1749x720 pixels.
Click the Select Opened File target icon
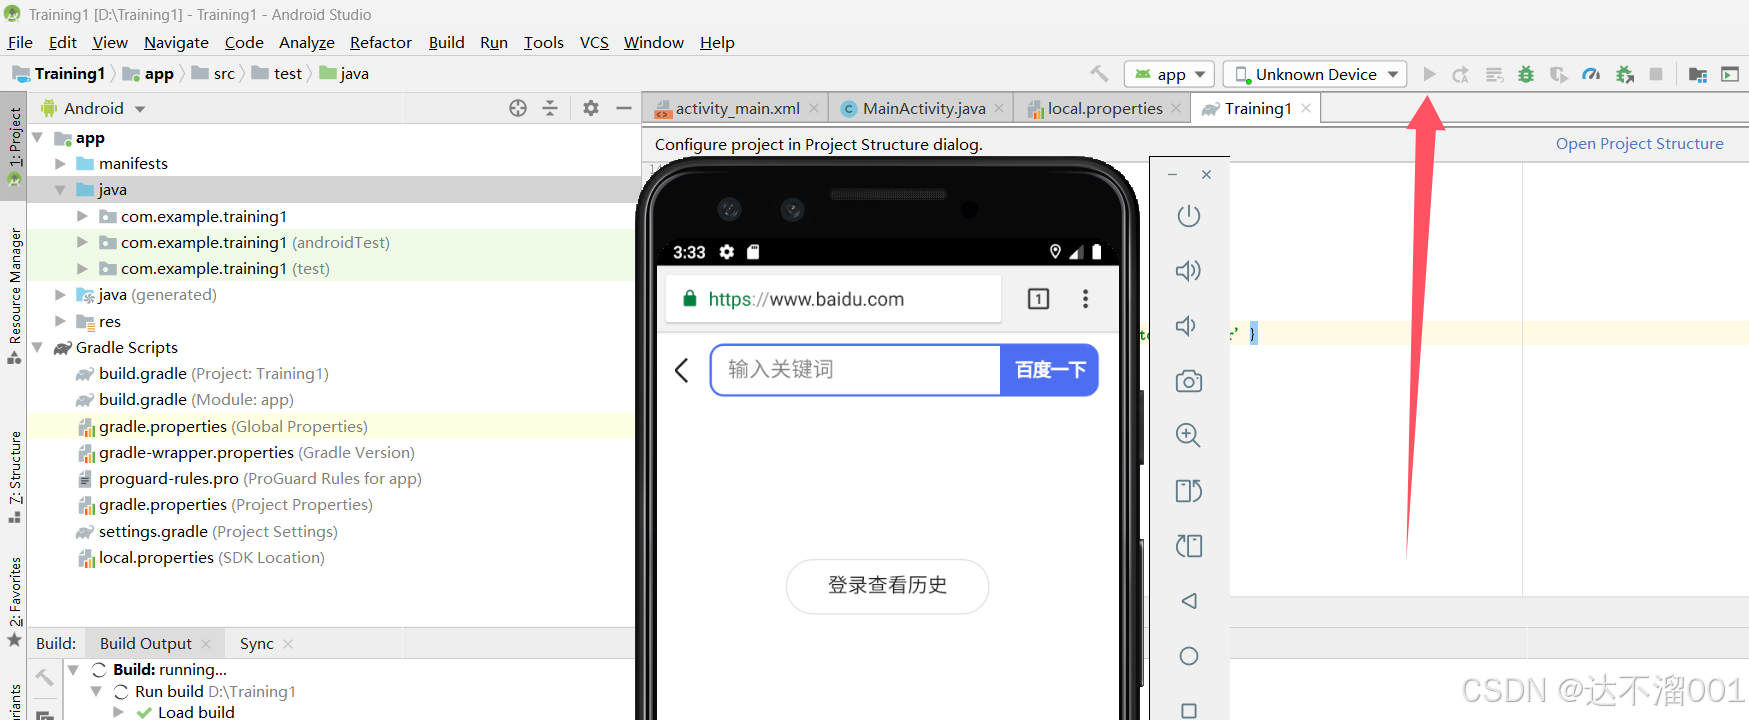pos(518,108)
